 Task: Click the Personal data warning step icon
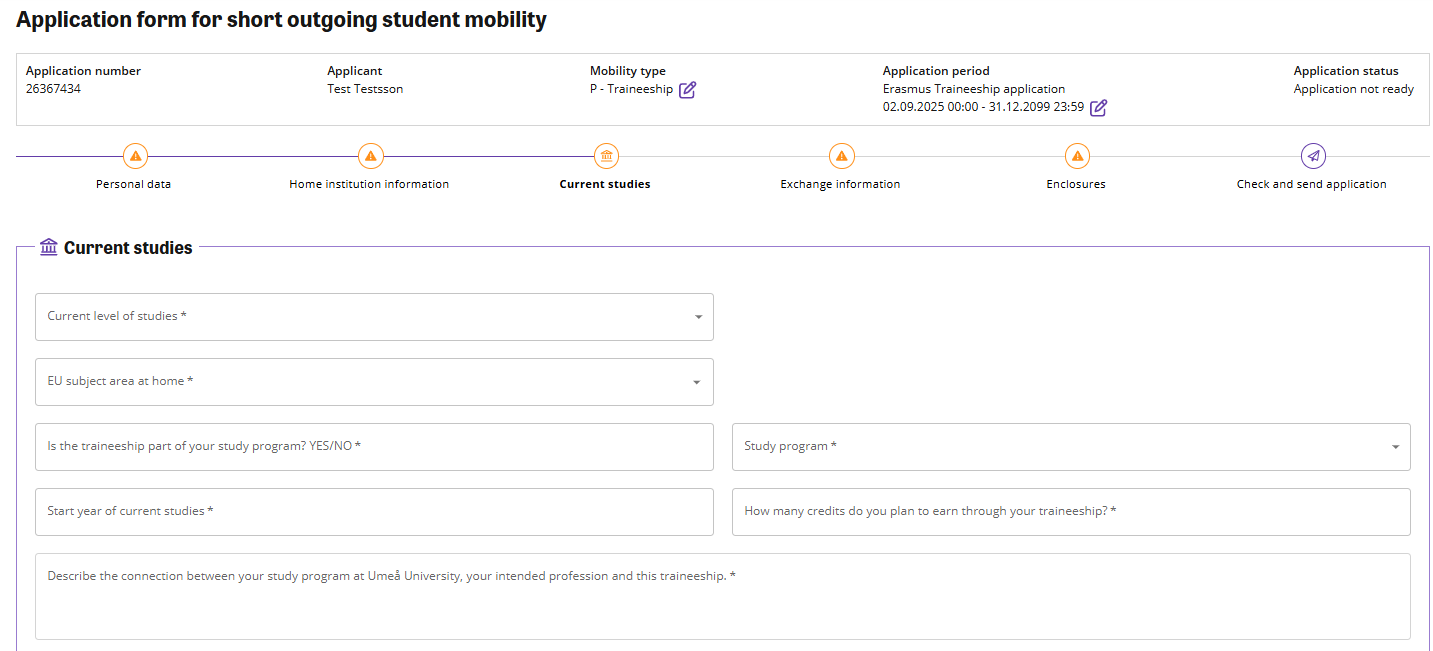point(135,156)
